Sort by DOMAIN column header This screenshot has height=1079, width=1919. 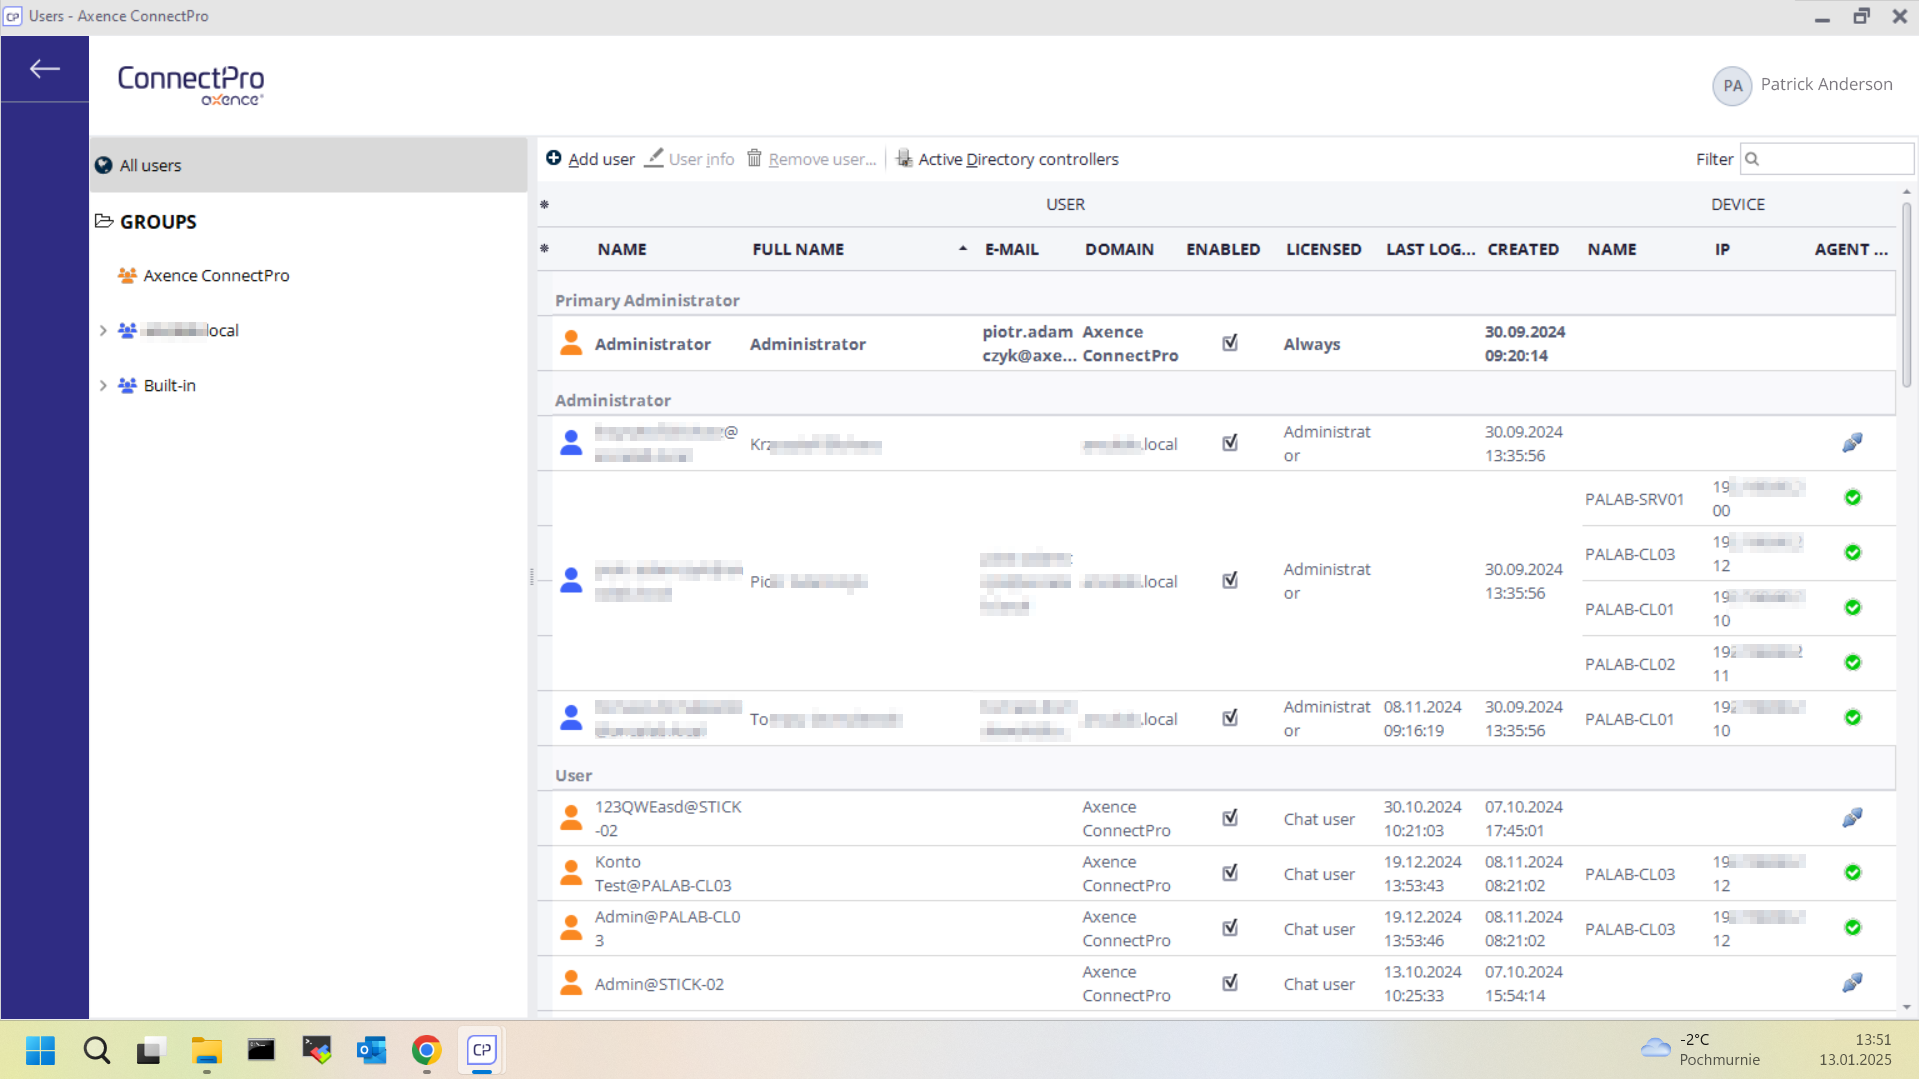click(x=1119, y=249)
